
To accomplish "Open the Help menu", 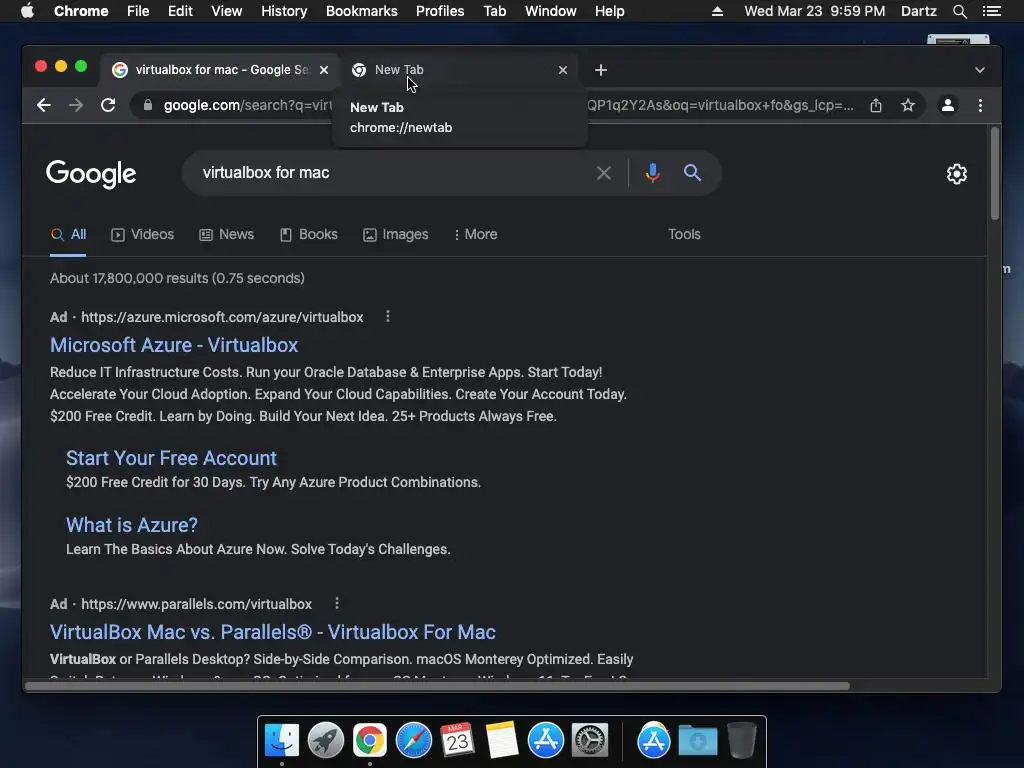I will point(609,11).
